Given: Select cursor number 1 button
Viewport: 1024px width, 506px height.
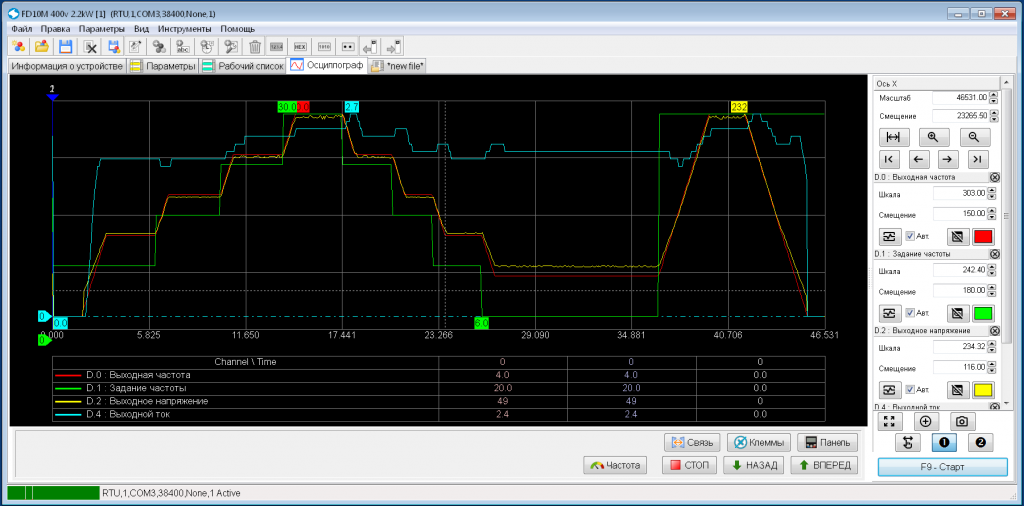Looking at the screenshot, I should point(944,443).
